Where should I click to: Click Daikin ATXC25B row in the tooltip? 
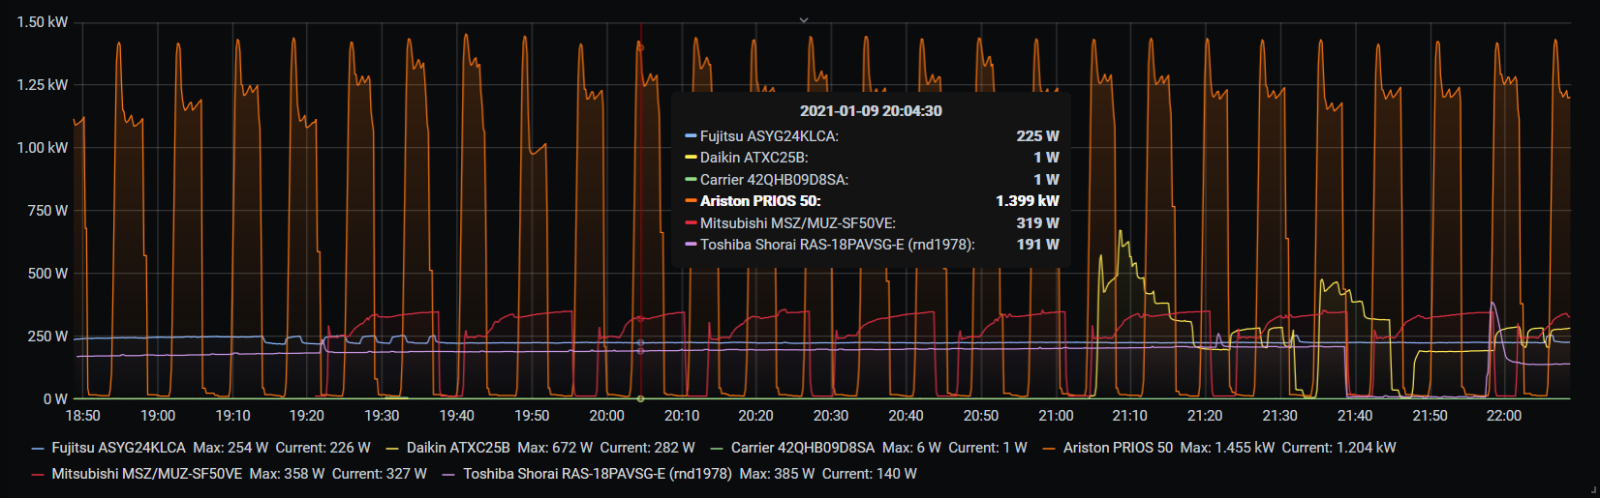[x=871, y=158]
